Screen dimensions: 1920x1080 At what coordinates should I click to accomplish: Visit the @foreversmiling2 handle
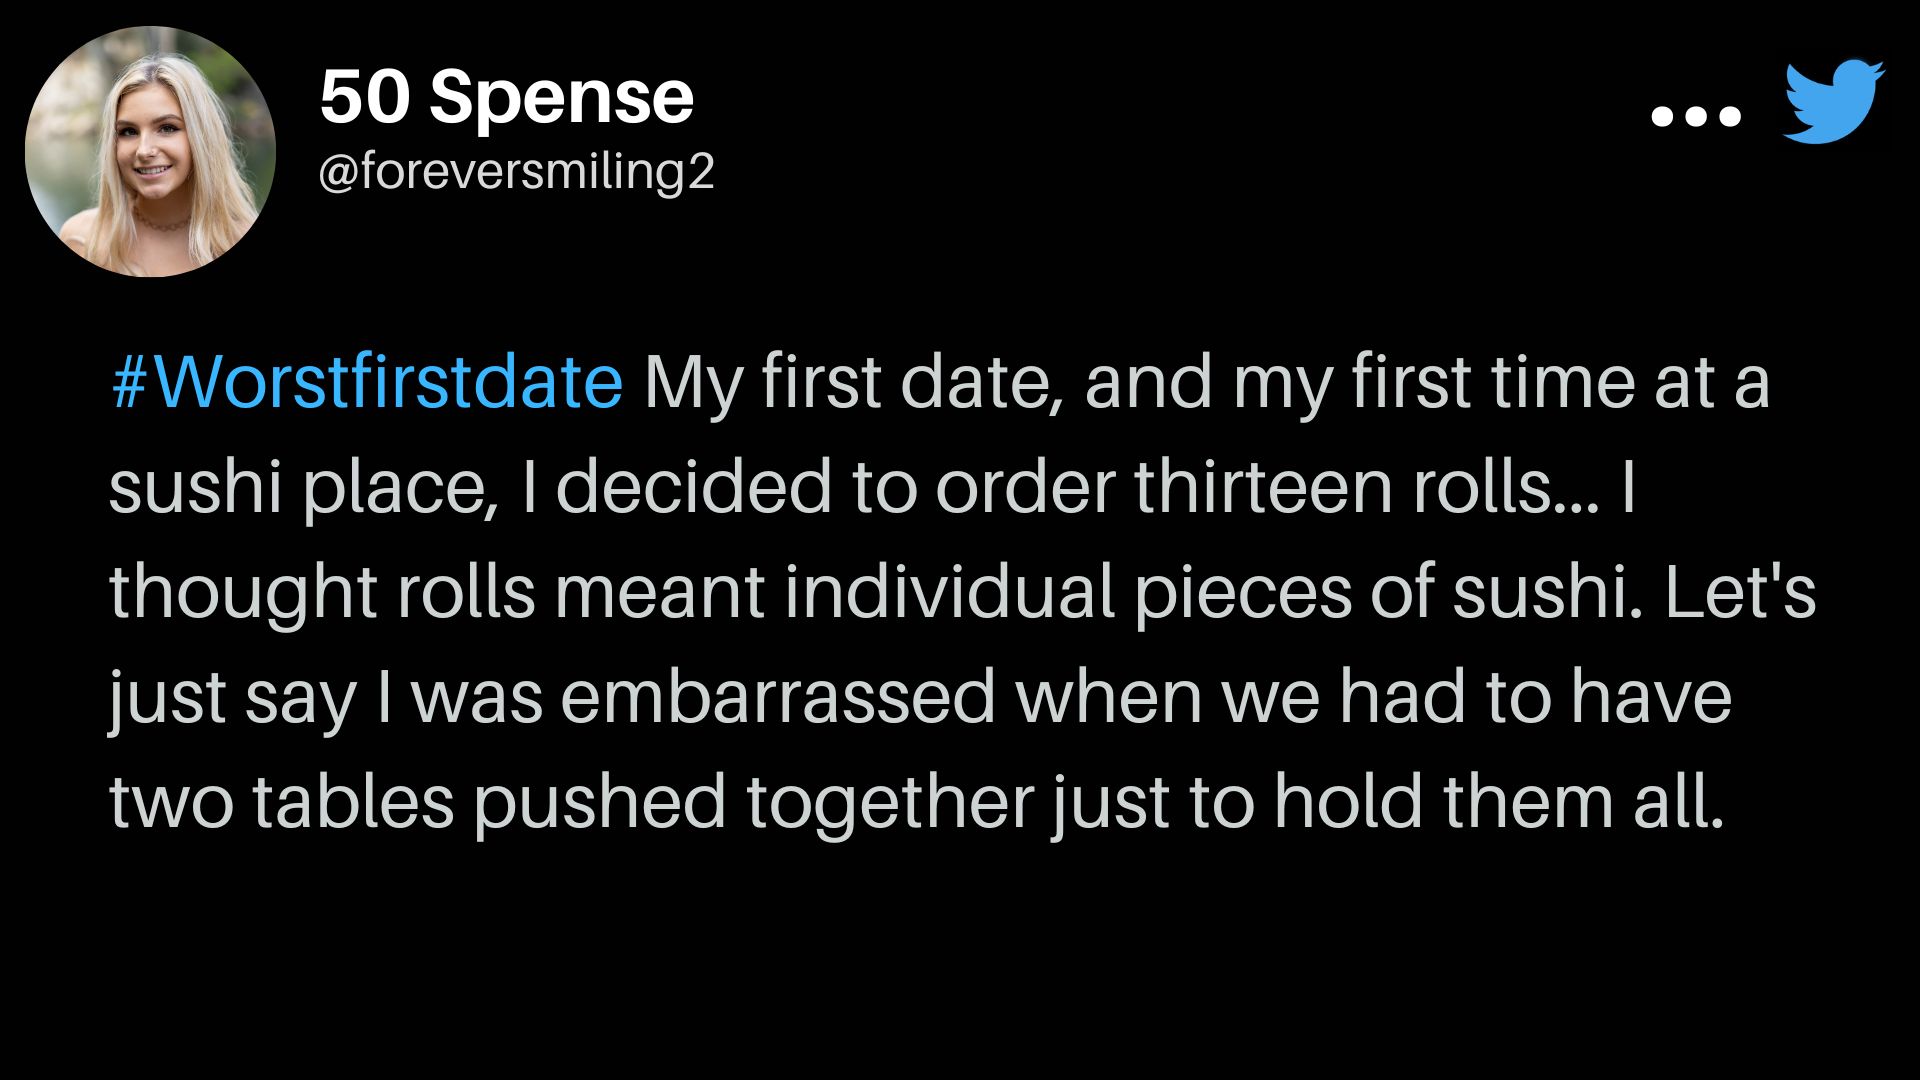(x=517, y=172)
